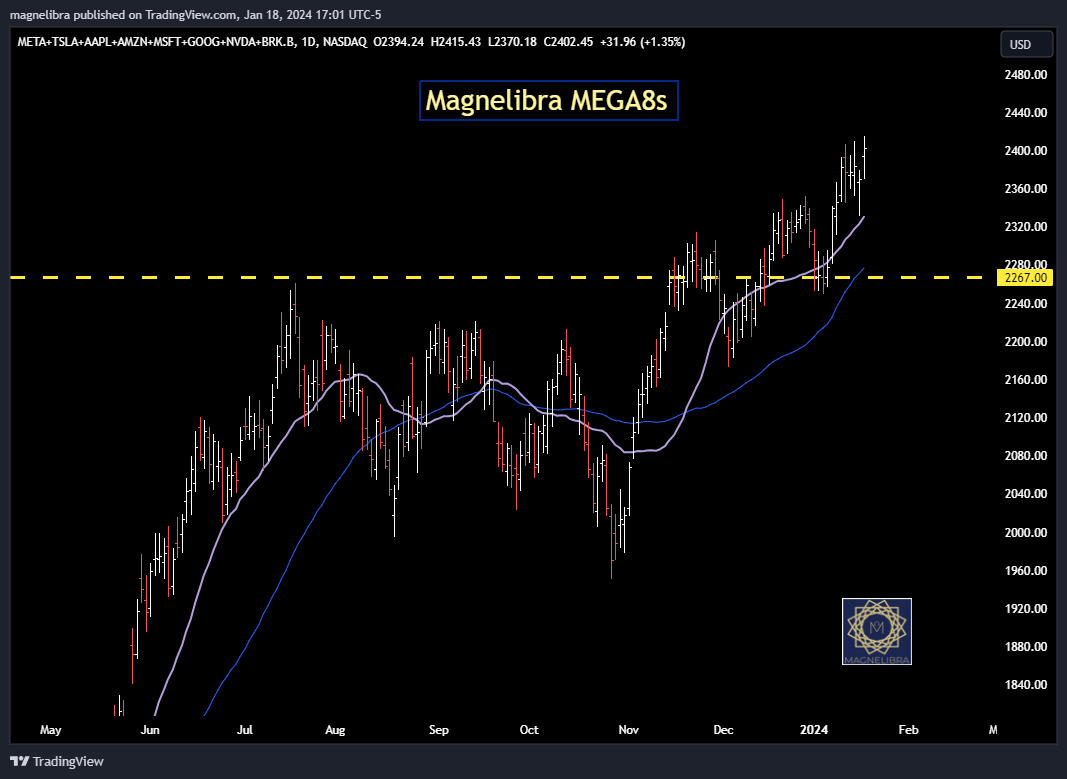1067x779 pixels.
Task: Click the open value O2394.24
Action: click(x=399, y=42)
